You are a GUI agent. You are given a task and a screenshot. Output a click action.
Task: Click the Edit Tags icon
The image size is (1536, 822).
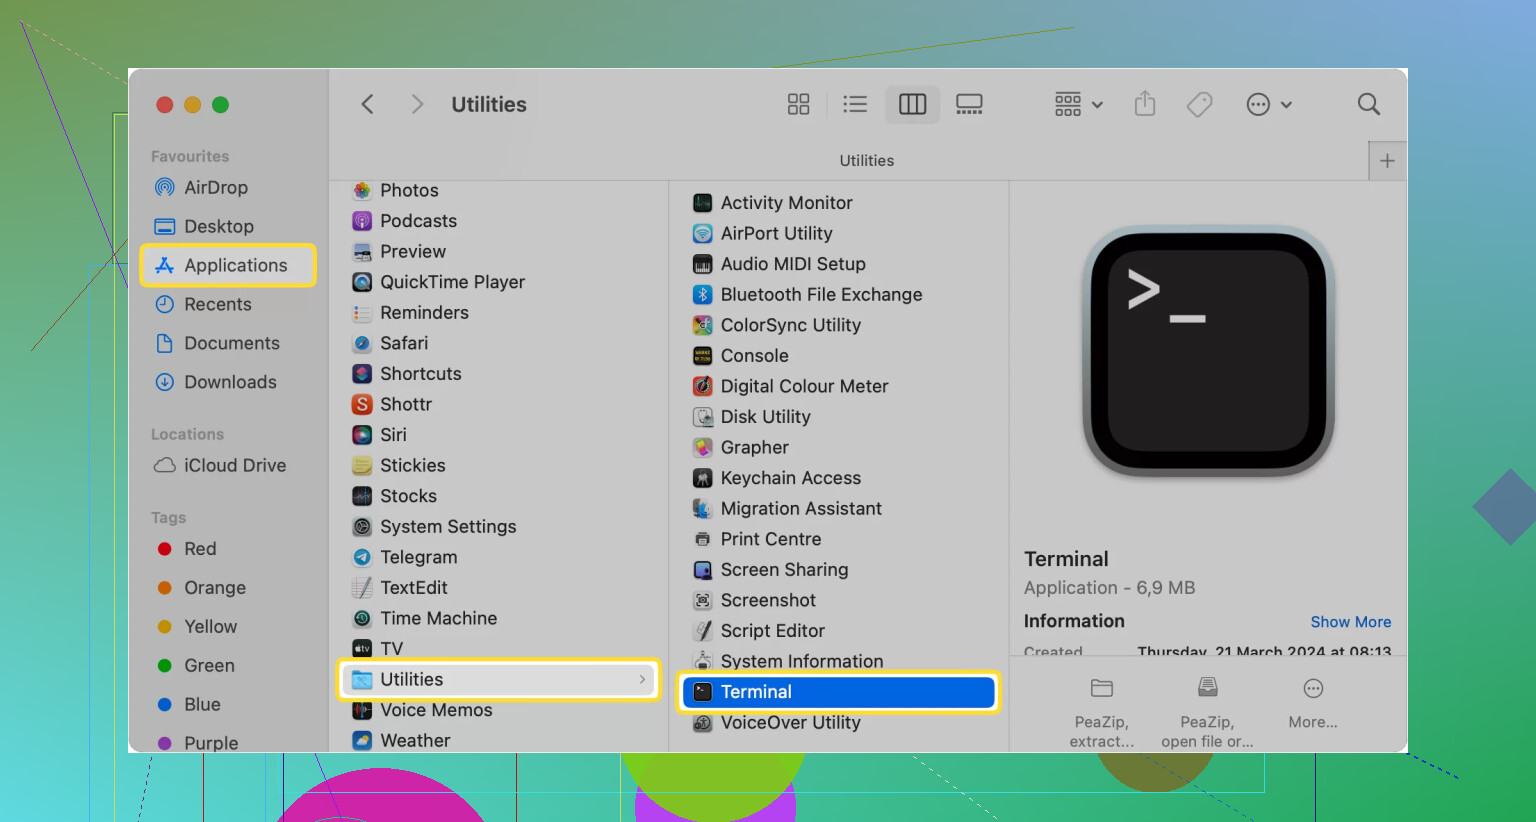tap(1199, 104)
